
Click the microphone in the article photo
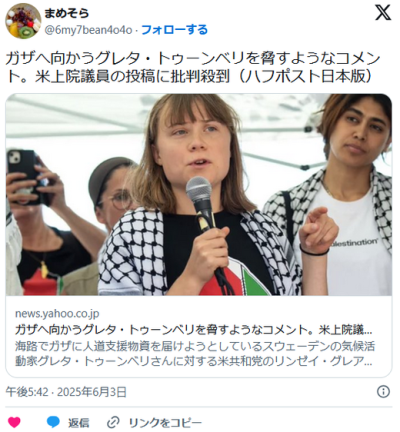[x=201, y=200]
